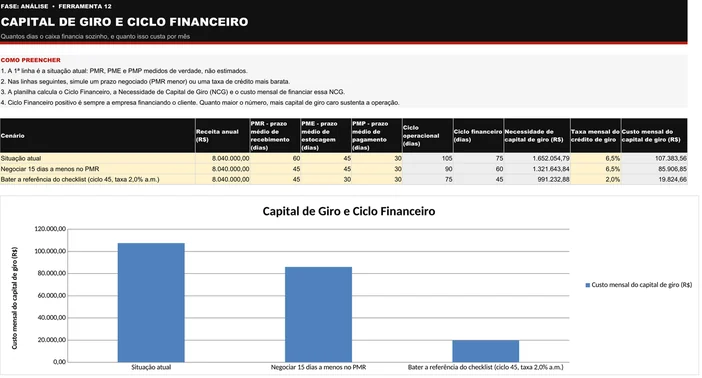Screen dimensions: 702x378
Task: Edit the Receita anual cell in the Negociar 15 dias row
Action: tap(223, 169)
